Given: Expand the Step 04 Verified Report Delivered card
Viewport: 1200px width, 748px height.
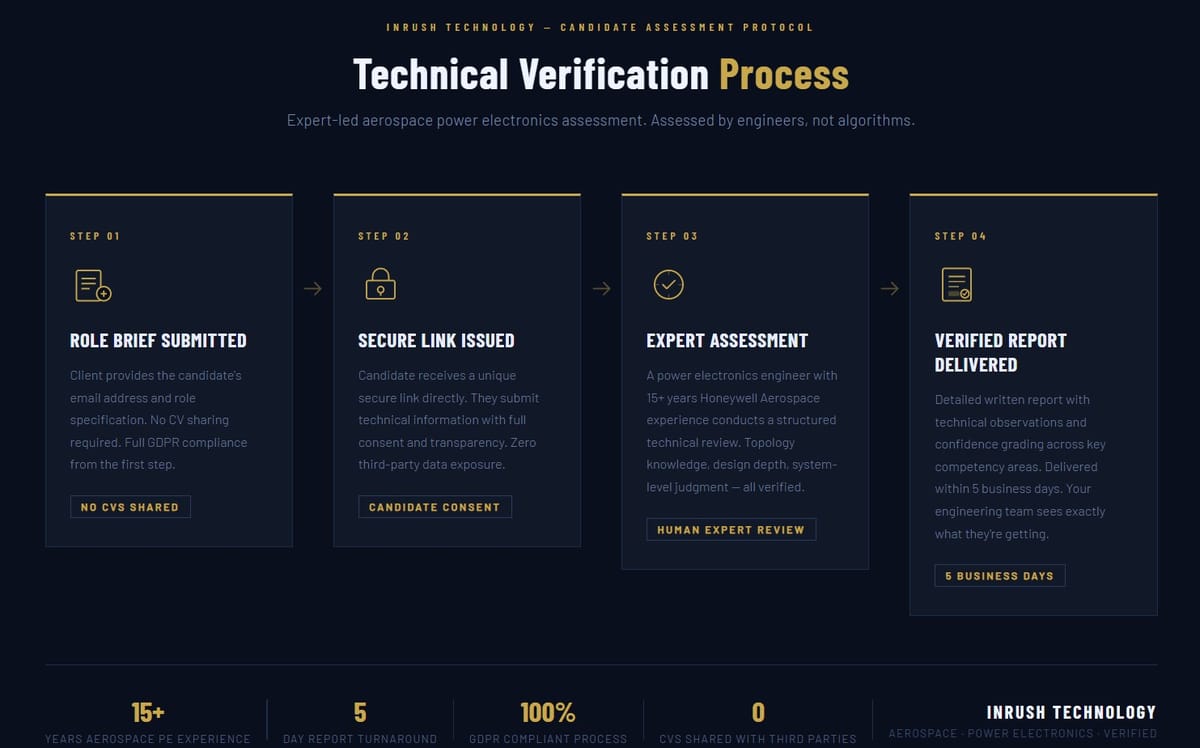Looking at the screenshot, I should [x=1033, y=400].
